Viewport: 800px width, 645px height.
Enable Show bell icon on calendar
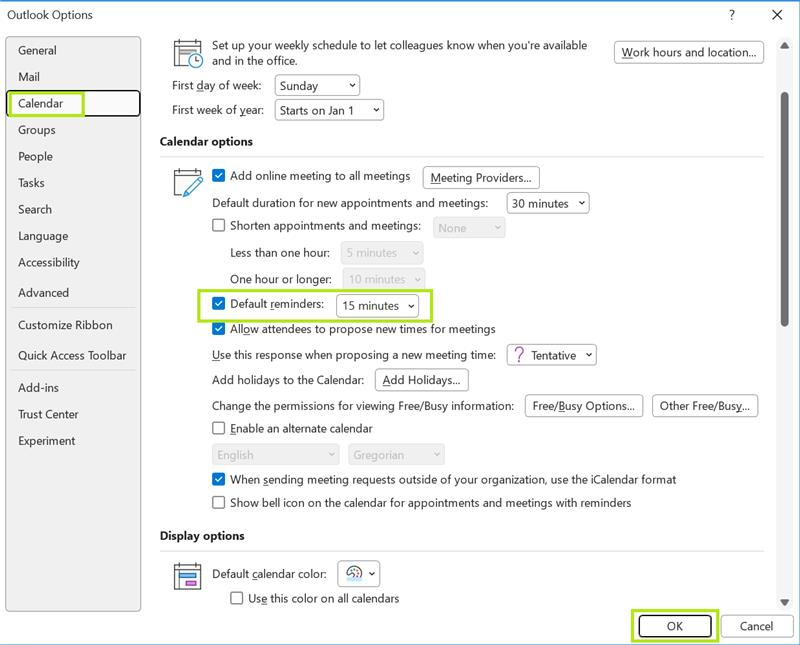pyautogui.click(x=218, y=503)
